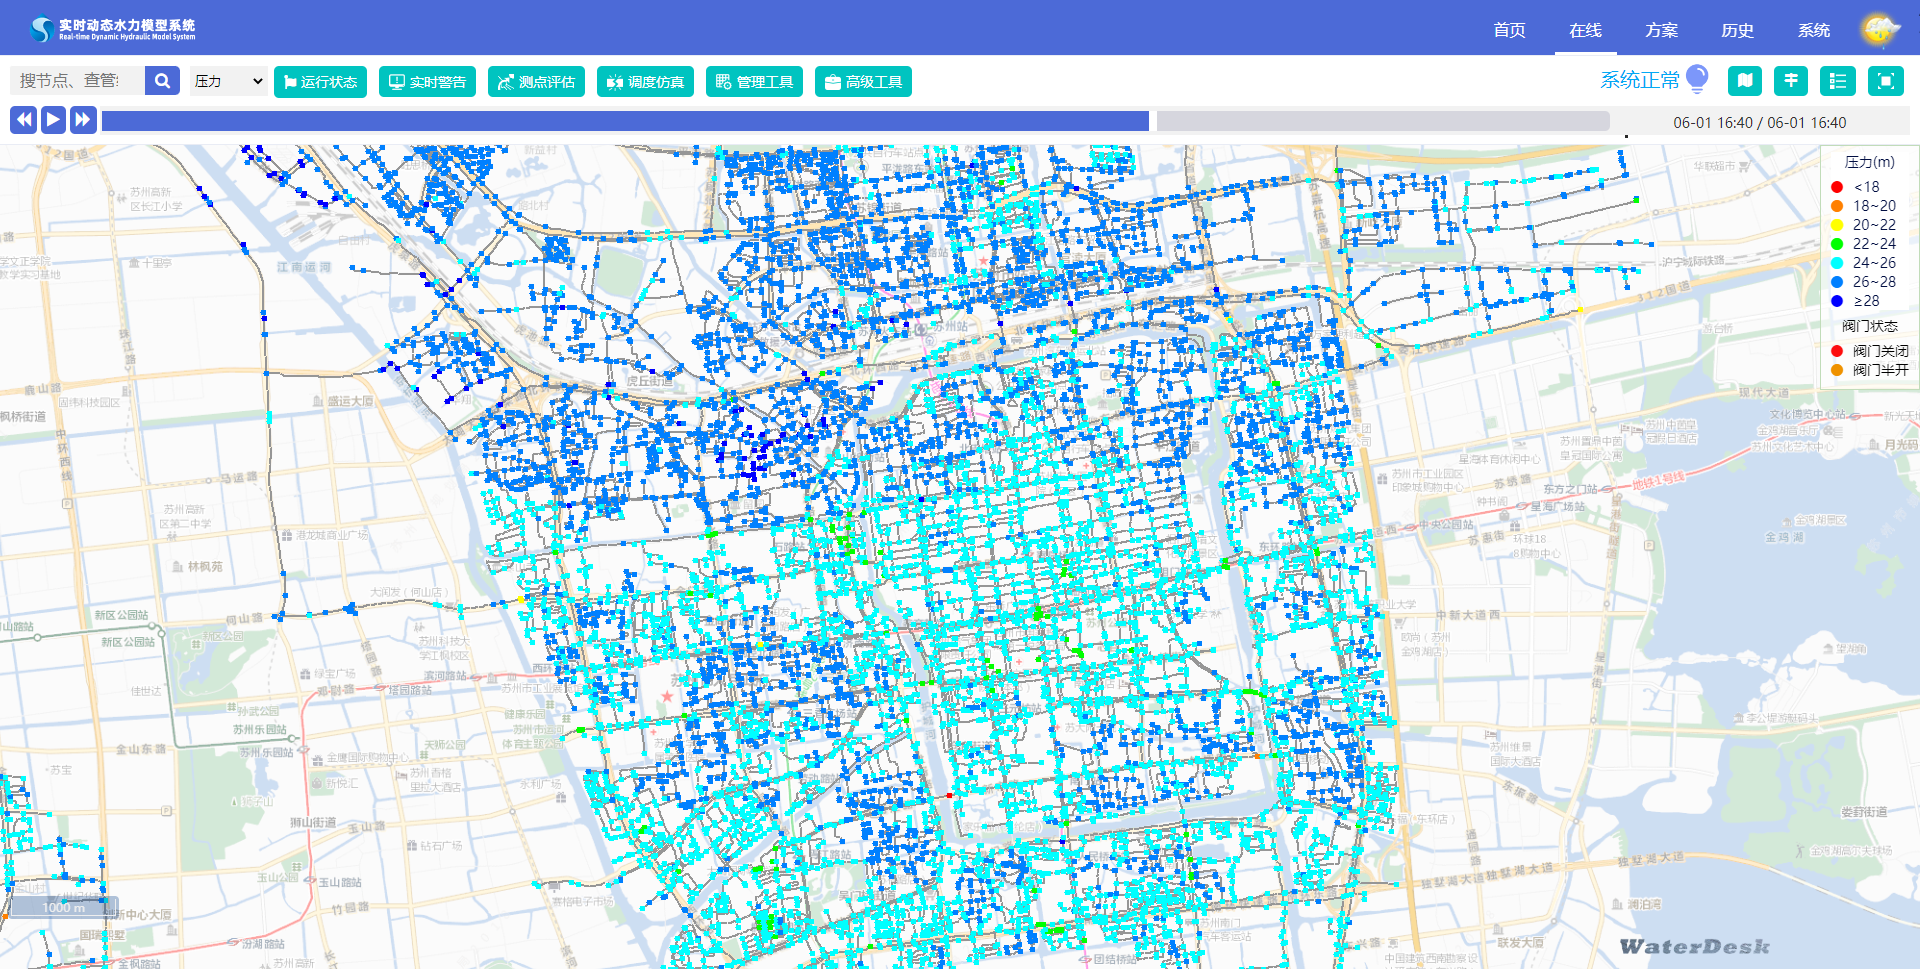The width and height of the screenshot is (1920, 969).
Task: Click the search magnifier button
Action: 162,81
